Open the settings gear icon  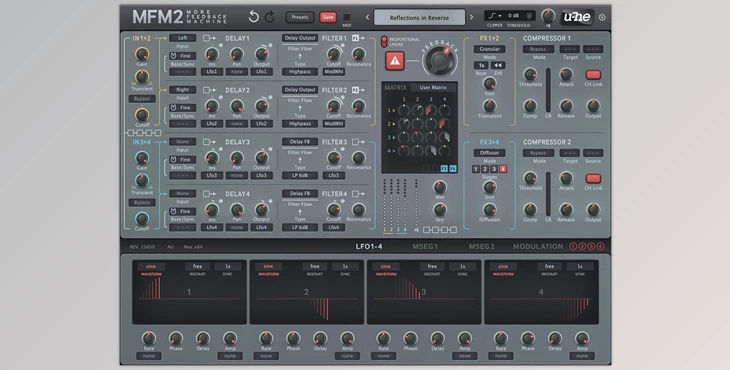pos(602,17)
